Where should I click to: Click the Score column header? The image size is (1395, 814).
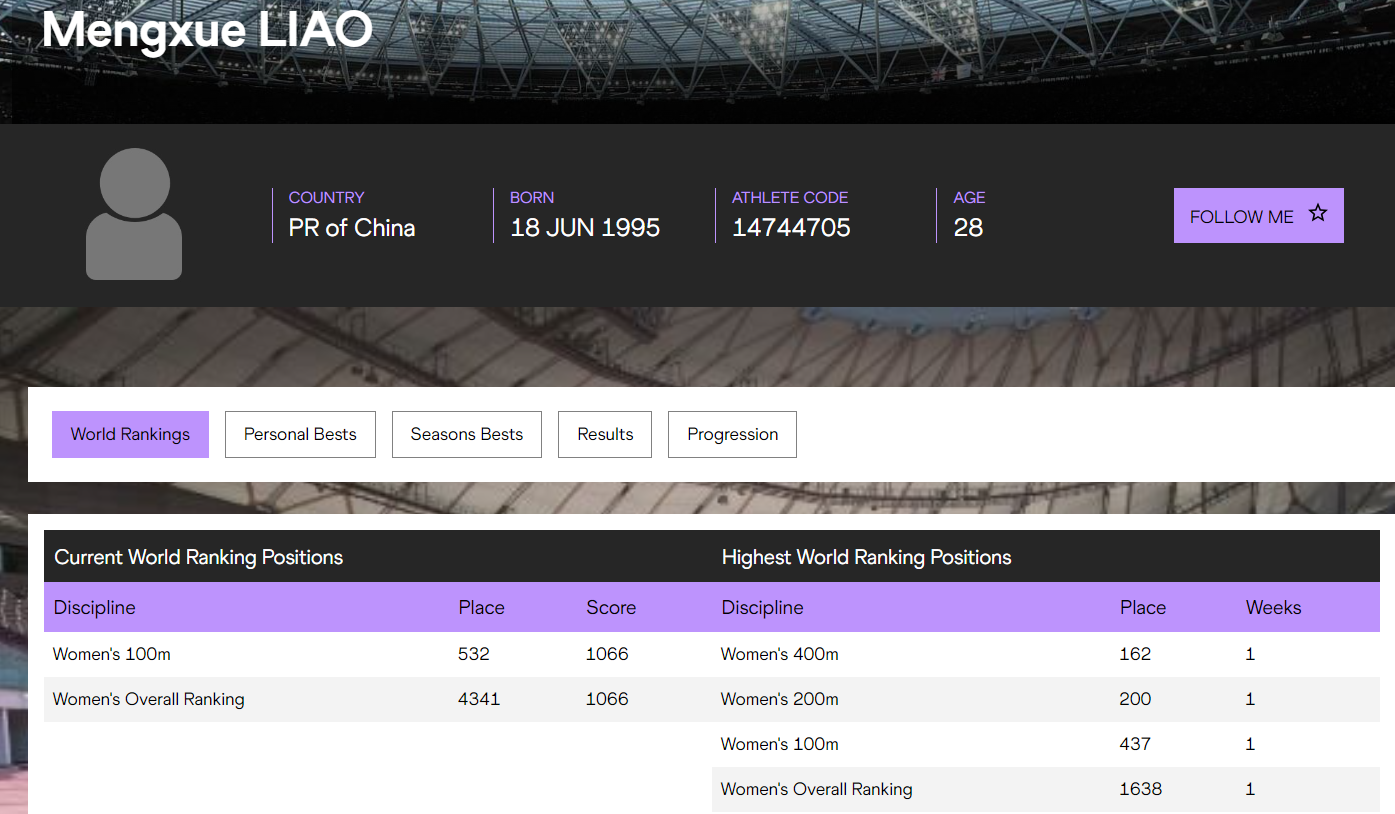[x=611, y=607]
